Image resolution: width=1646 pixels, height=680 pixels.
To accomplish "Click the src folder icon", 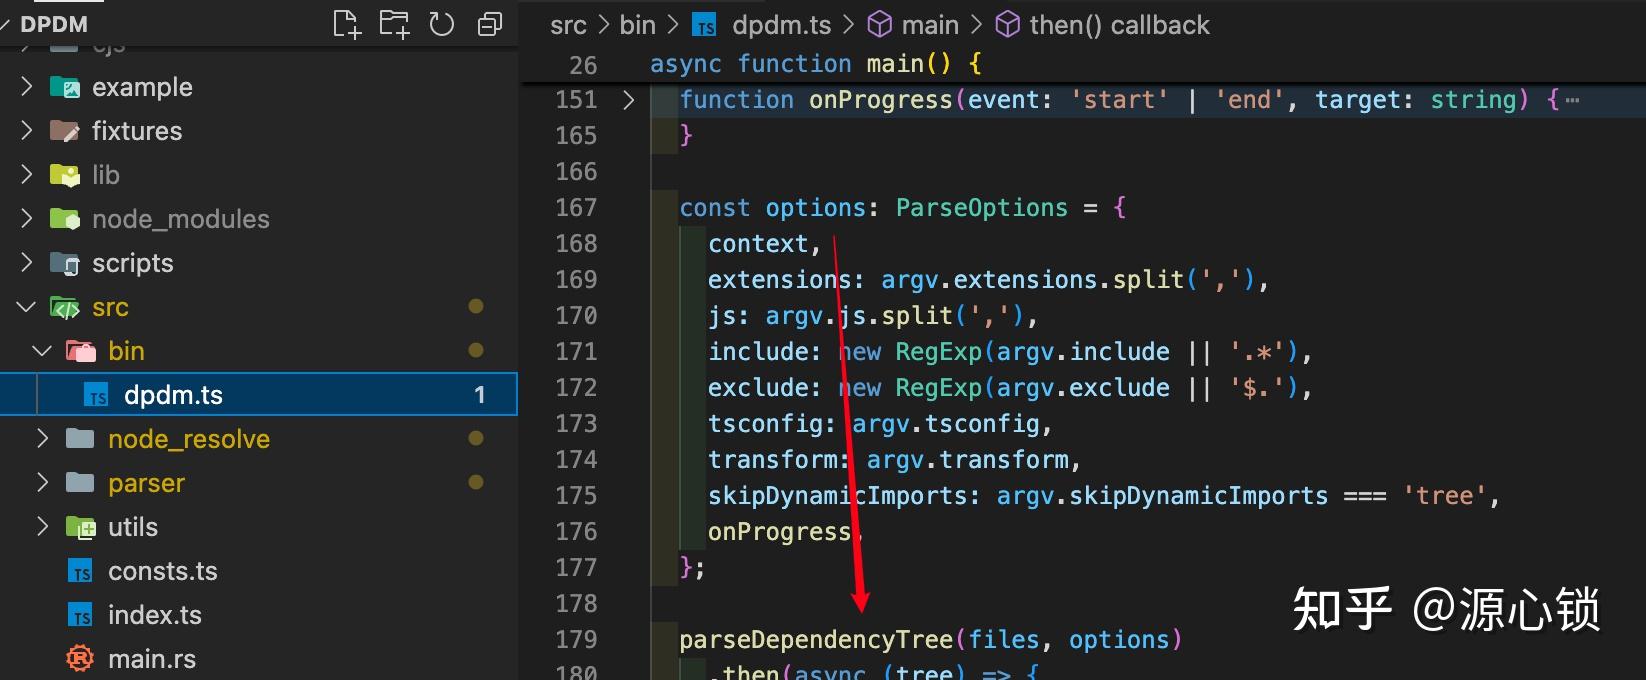I will coord(65,307).
